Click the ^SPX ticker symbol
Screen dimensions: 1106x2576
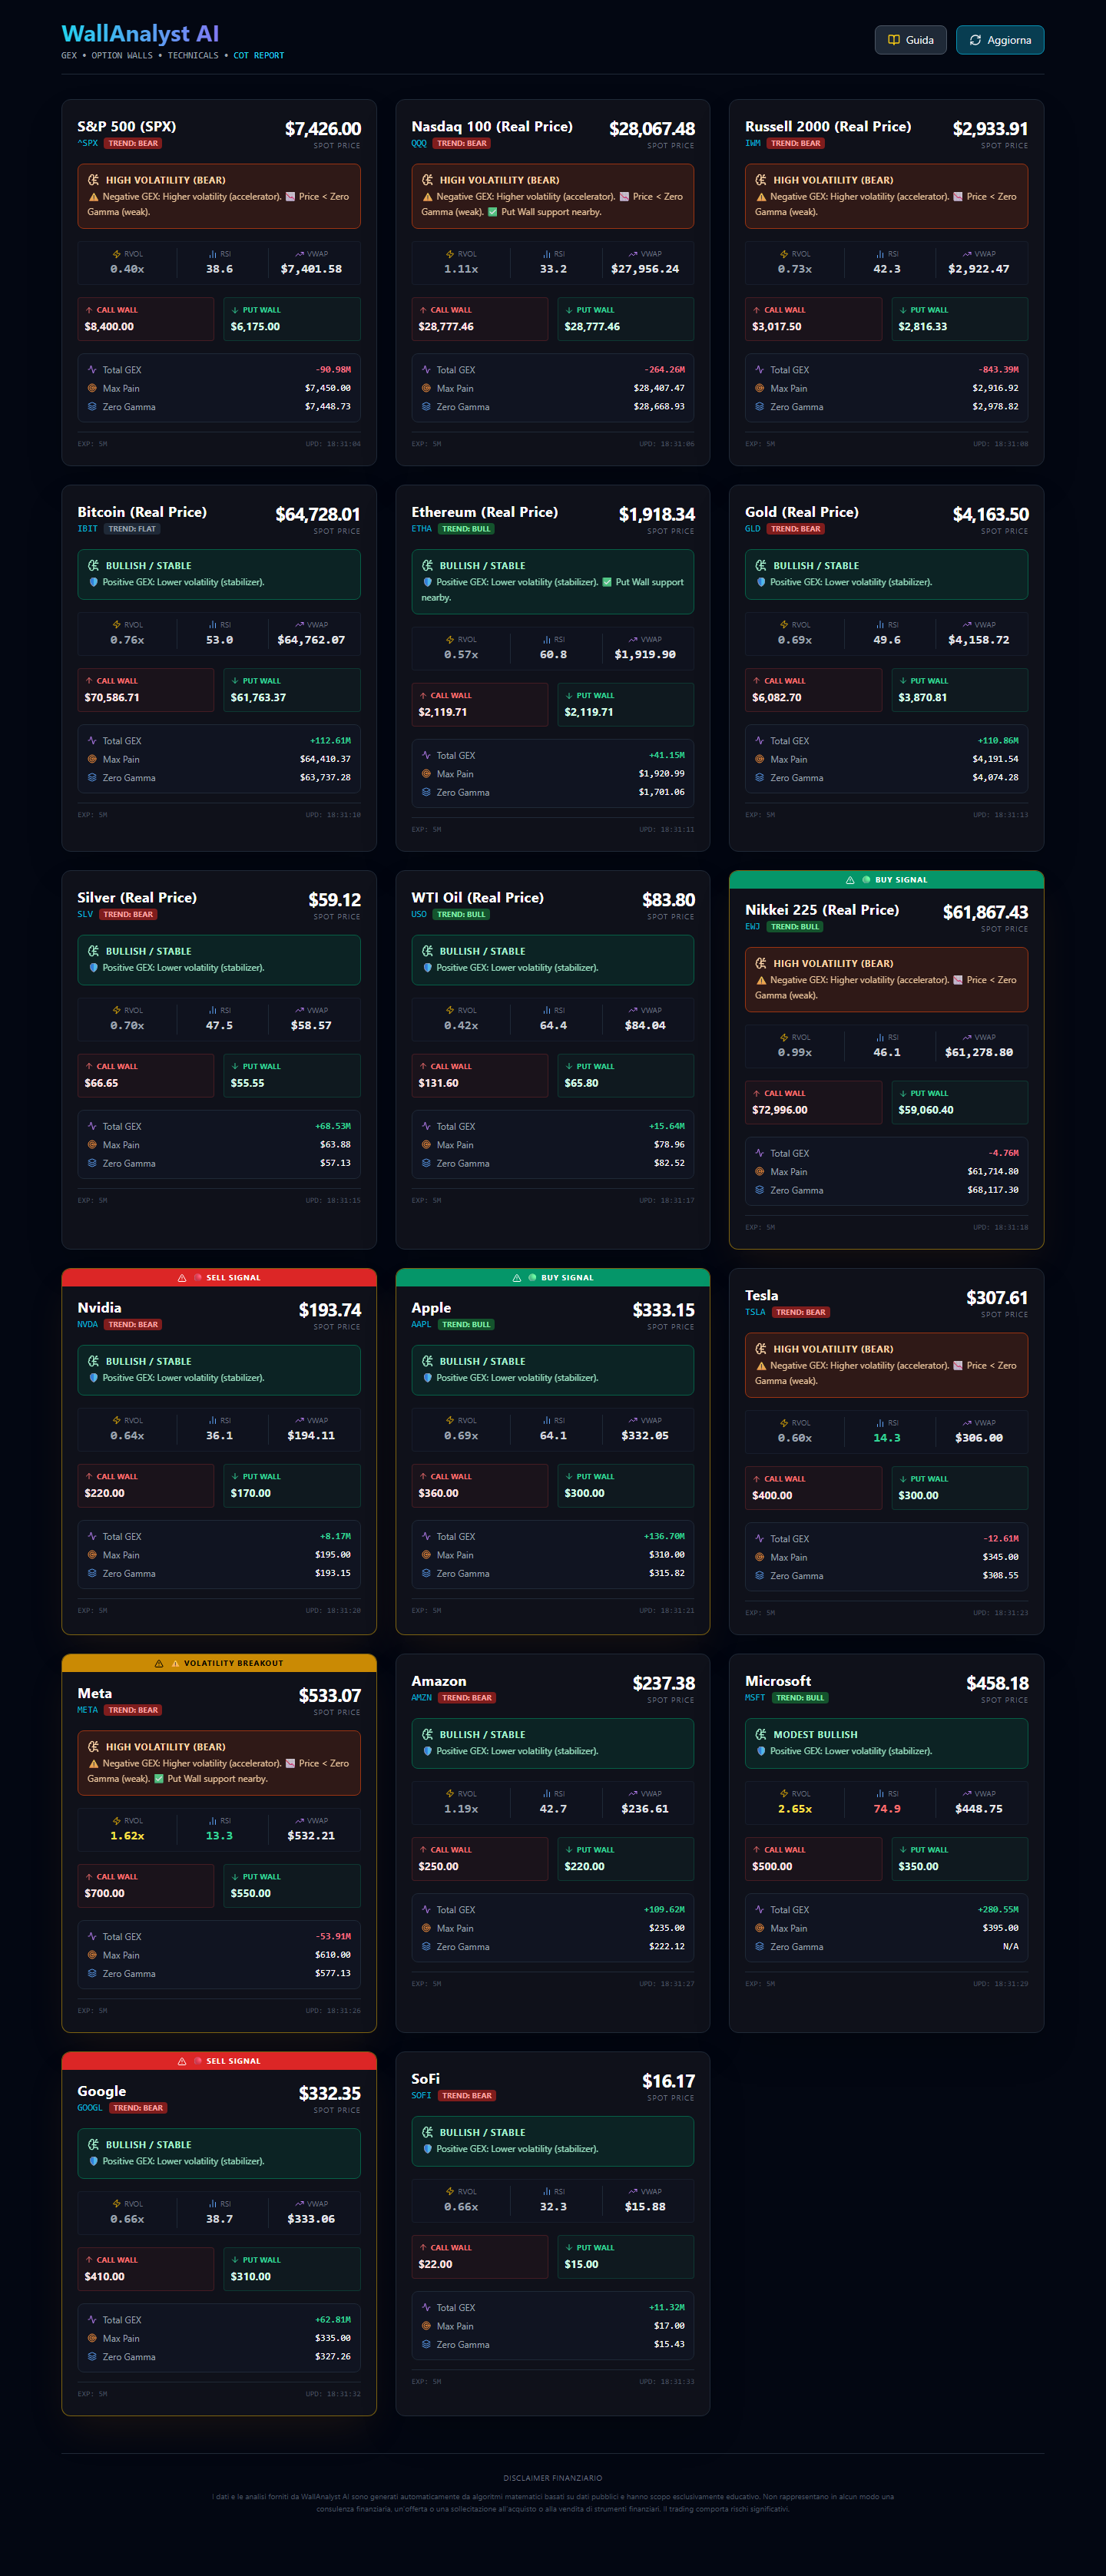coord(88,143)
